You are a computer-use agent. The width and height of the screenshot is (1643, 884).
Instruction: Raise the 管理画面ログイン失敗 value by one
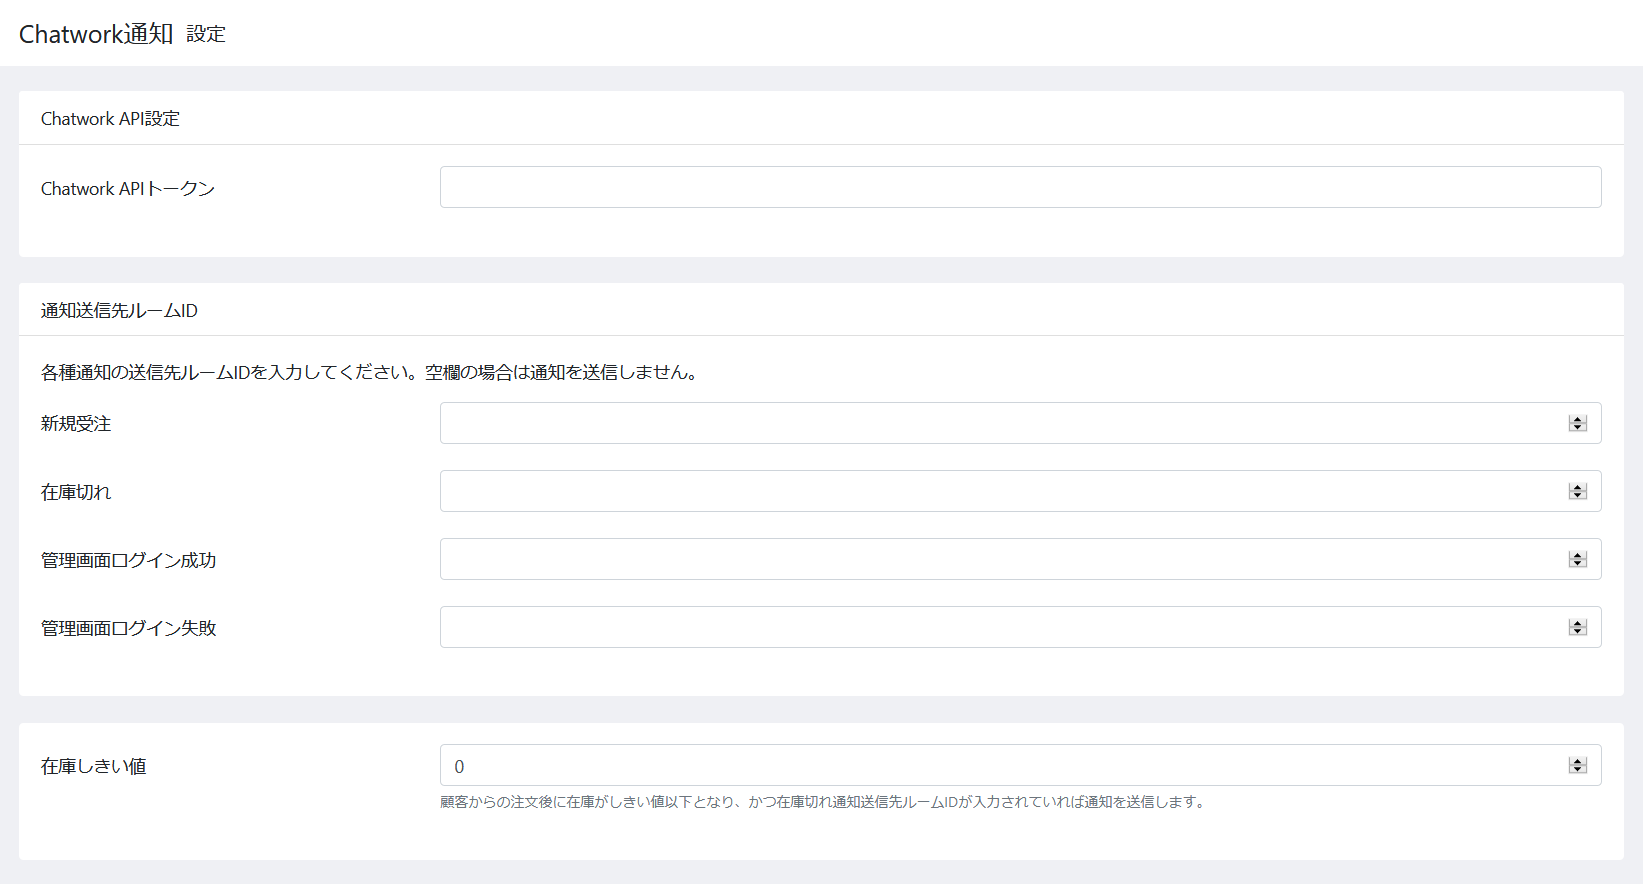pyautogui.click(x=1578, y=623)
